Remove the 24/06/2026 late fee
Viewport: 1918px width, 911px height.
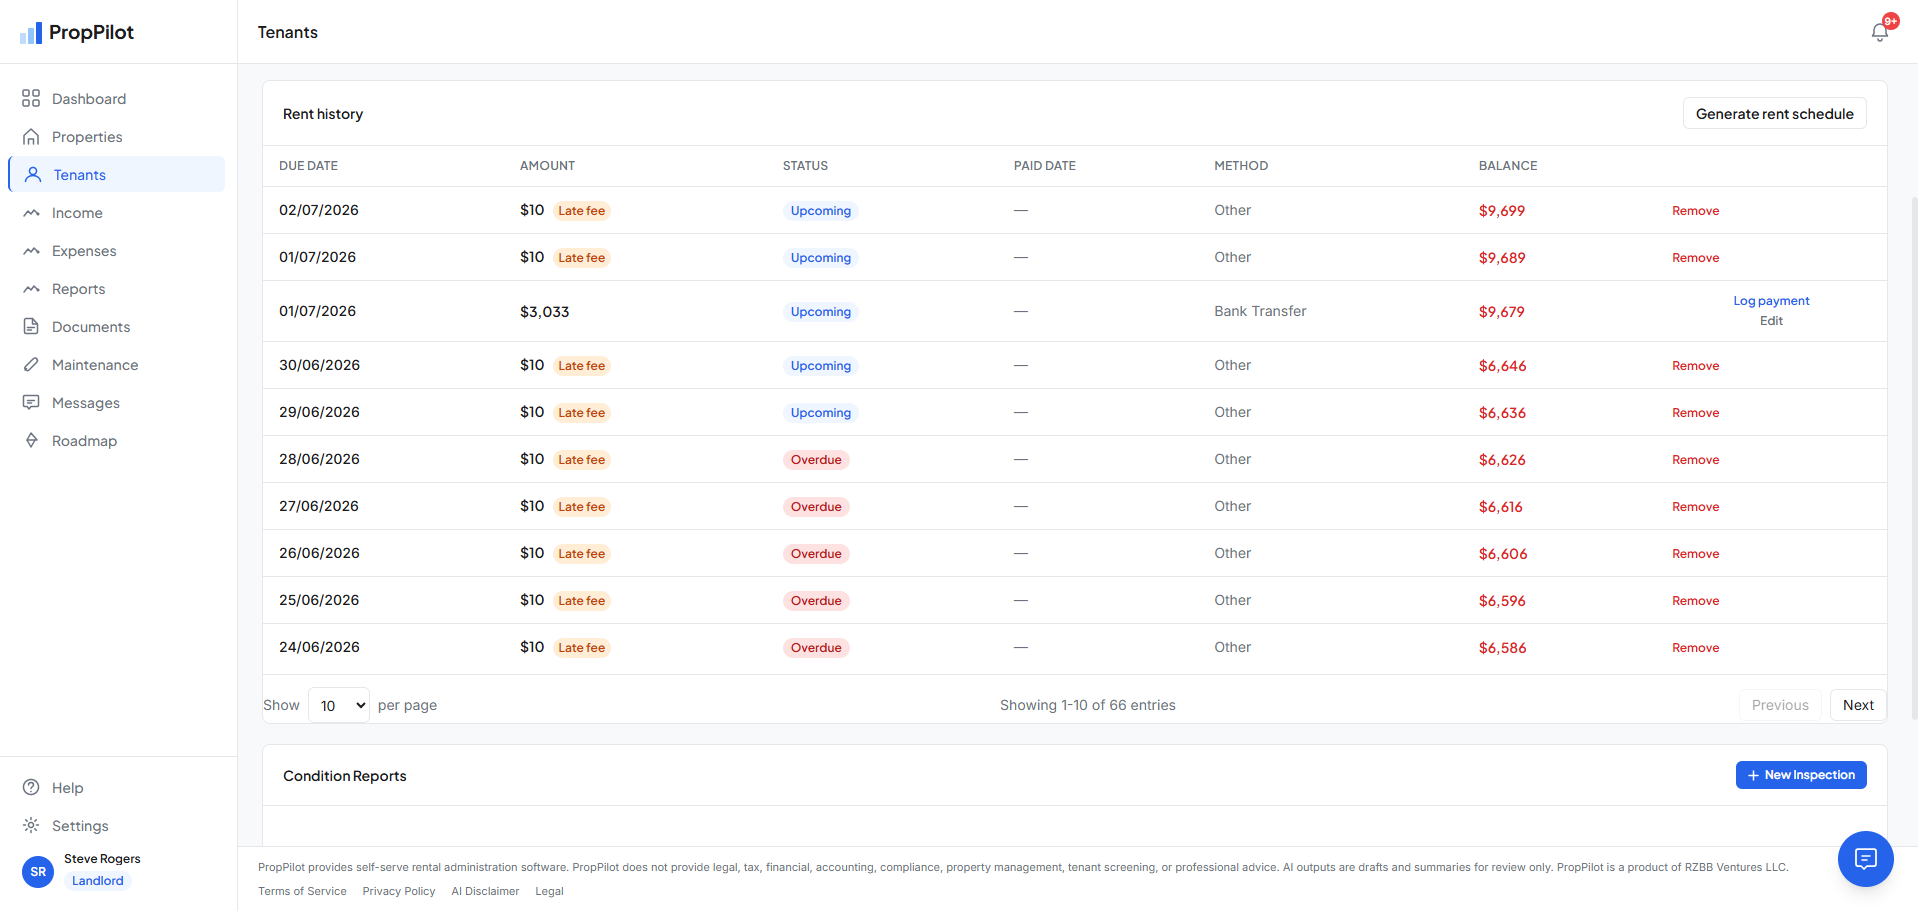click(x=1695, y=647)
